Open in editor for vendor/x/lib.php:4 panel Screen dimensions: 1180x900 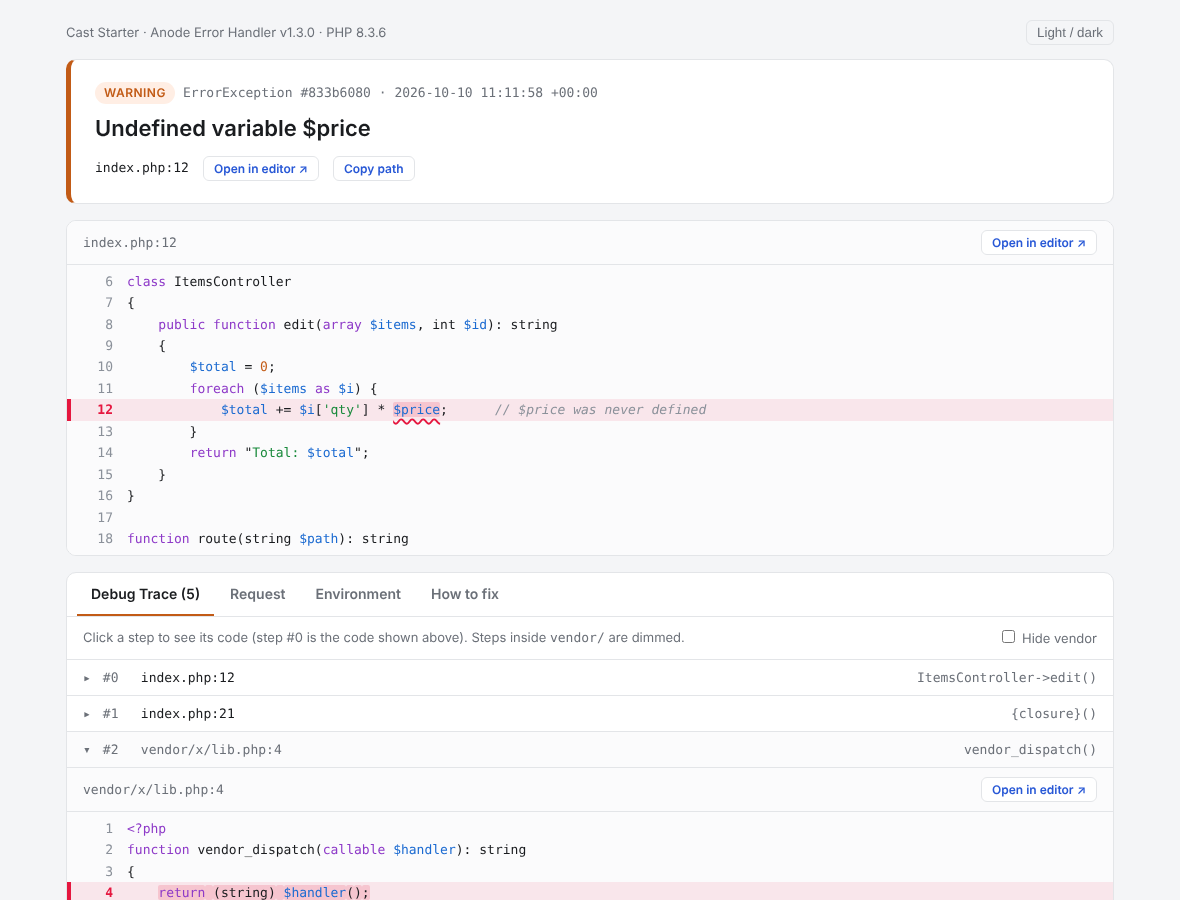[x=1039, y=789]
